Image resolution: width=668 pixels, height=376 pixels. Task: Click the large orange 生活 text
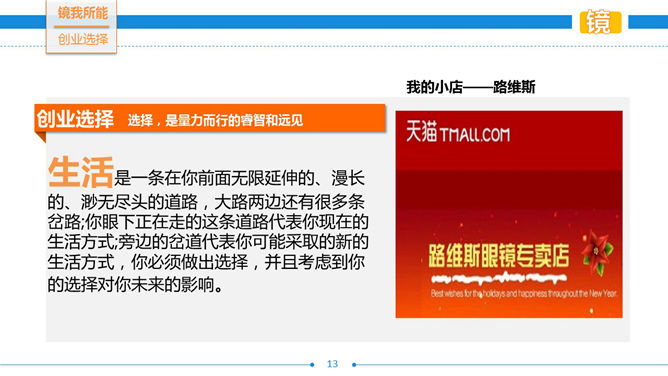pyautogui.click(x=81, y=172)
